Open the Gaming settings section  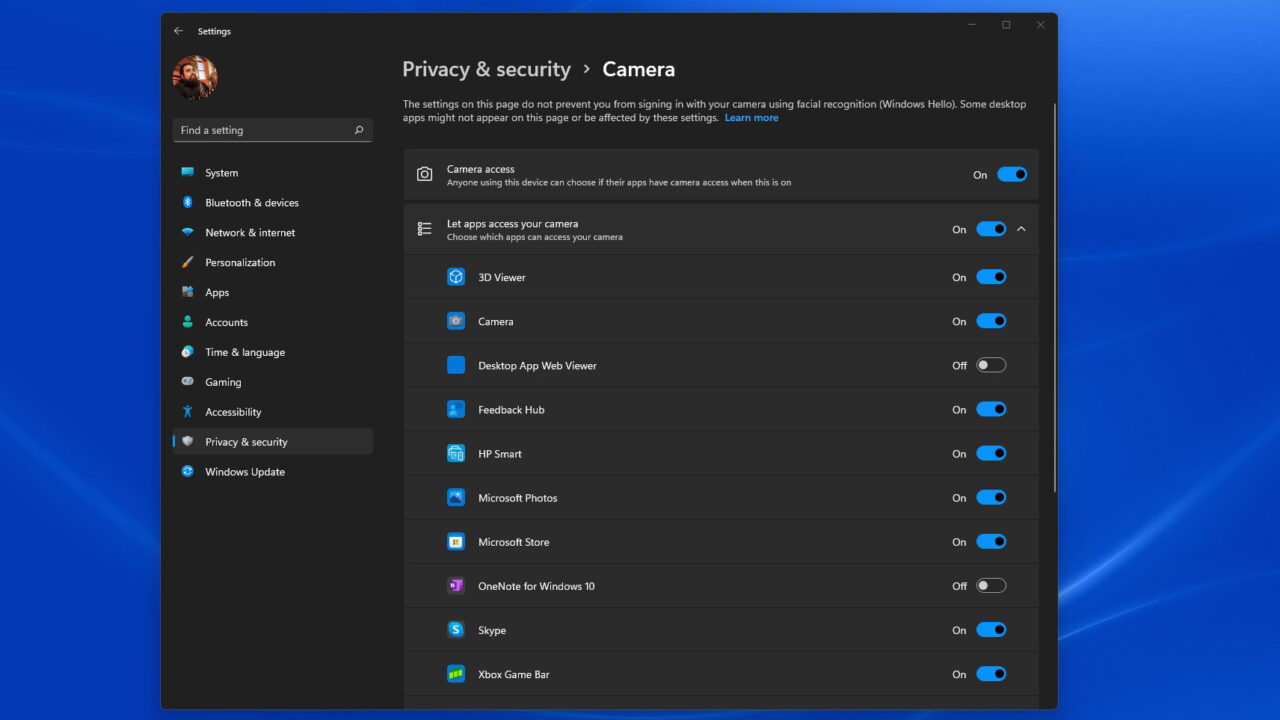(x=224, y=381)
